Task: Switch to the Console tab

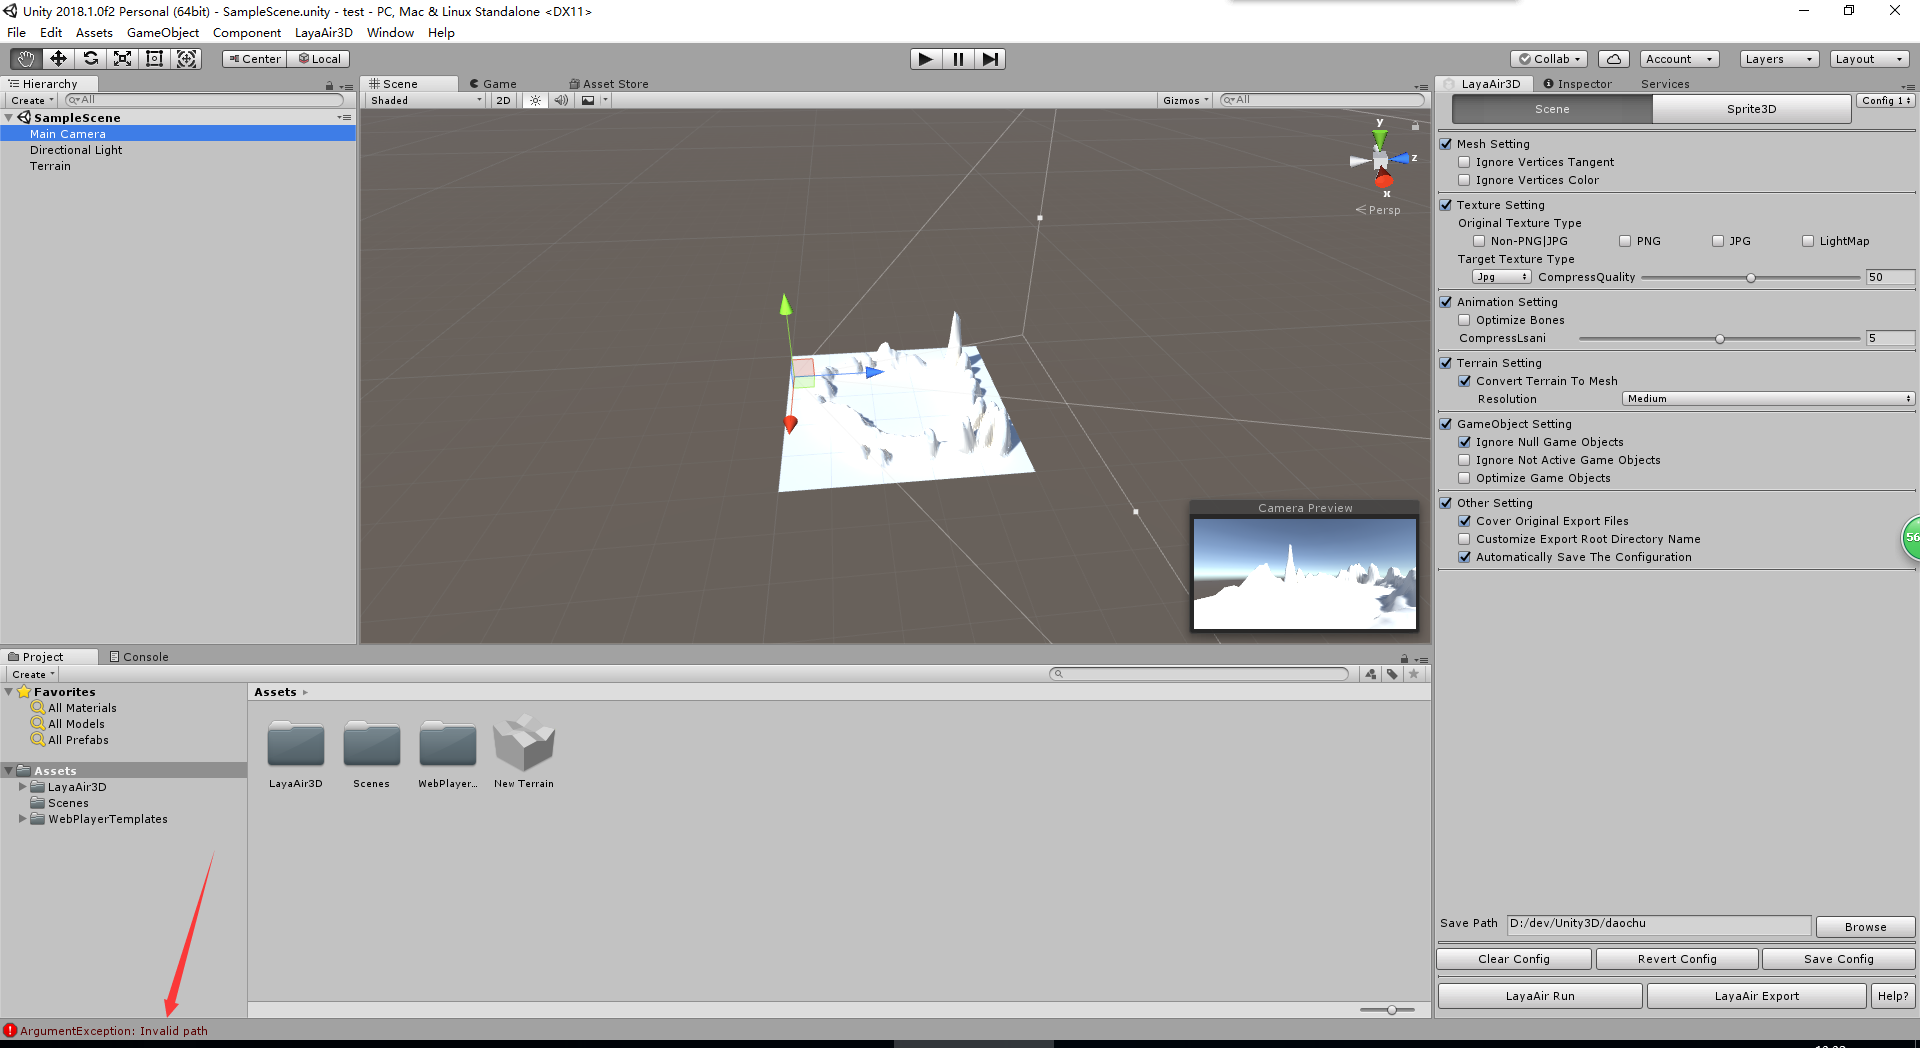Action: 139,657
